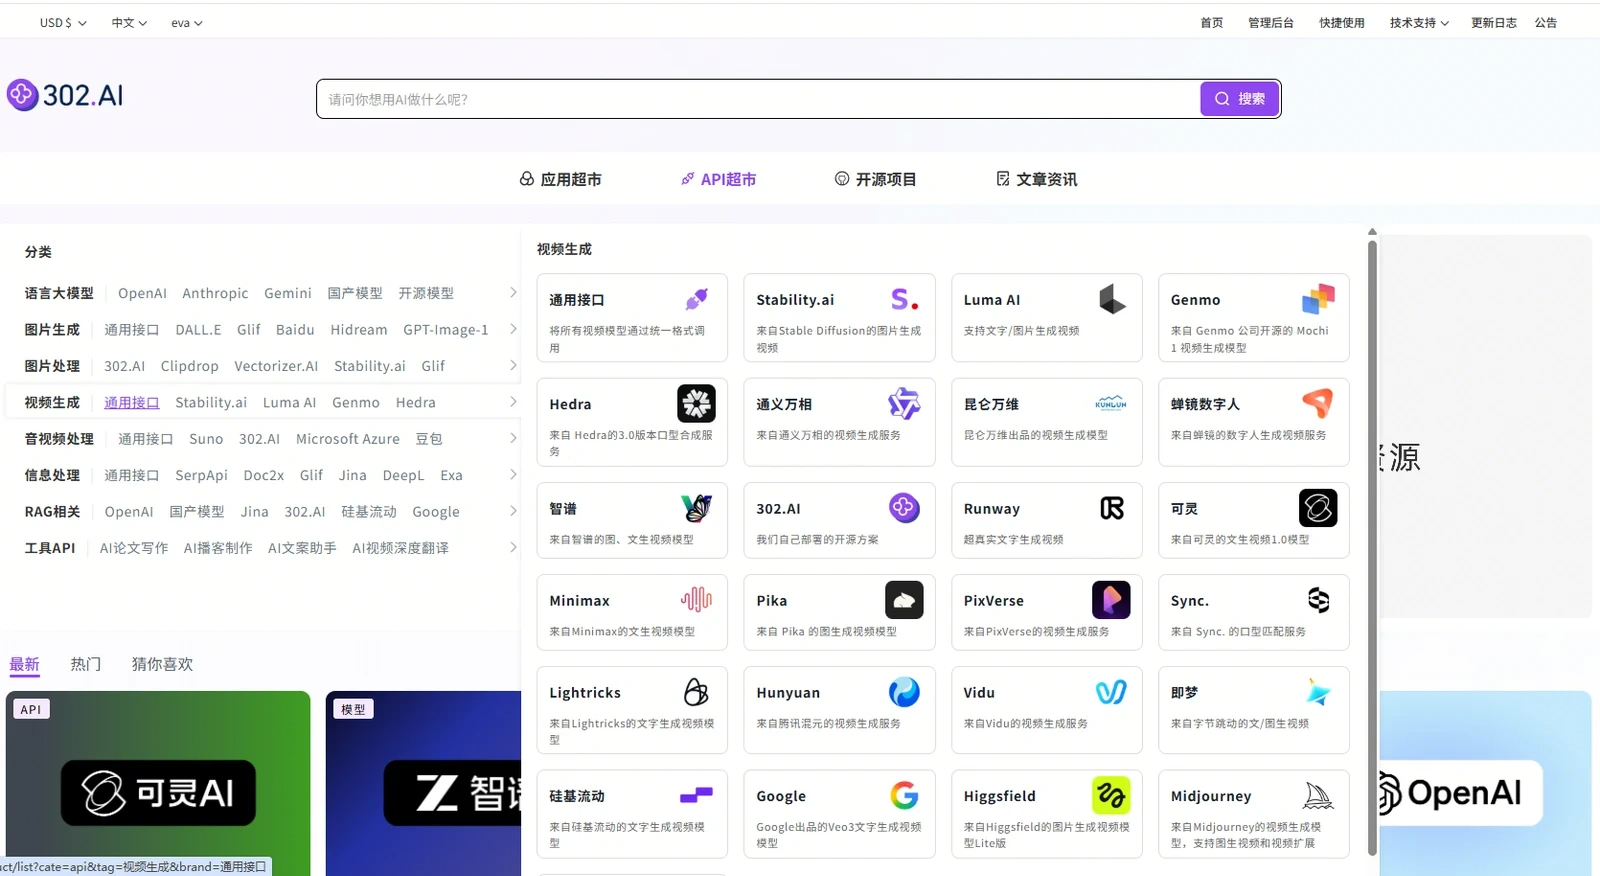Viewport: 1600px width, 876px height.
Task: Open the 更新日志 link
Action: (x=1494, y=23)
